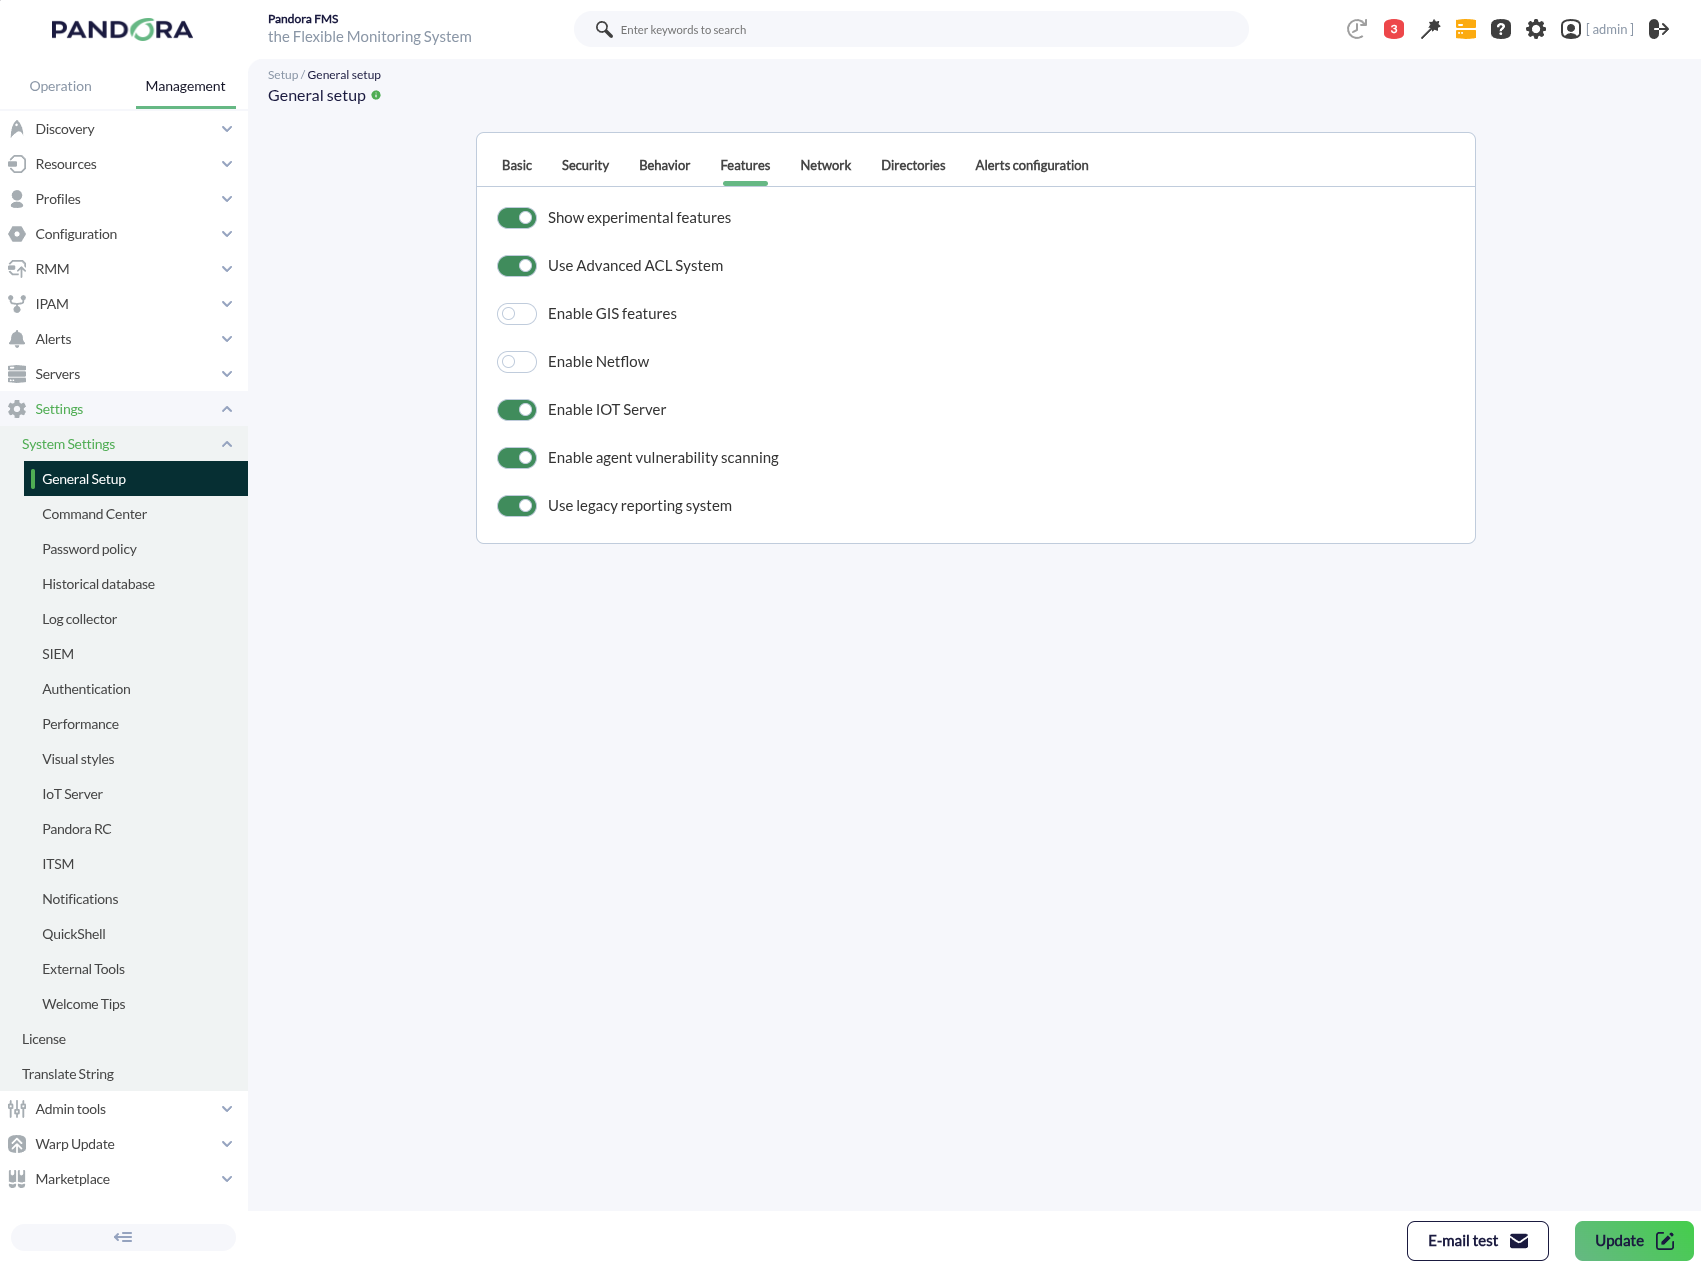Click the RMM sidebar icon

tap(17, 269)
